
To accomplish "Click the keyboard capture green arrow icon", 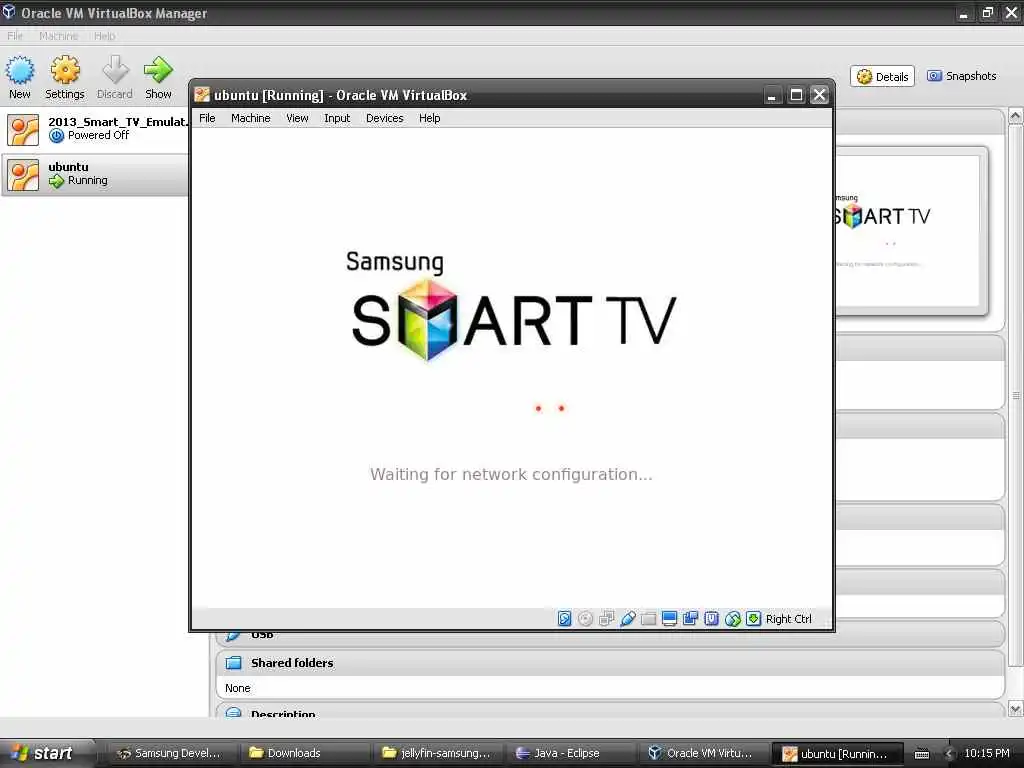I will [754, 618].
